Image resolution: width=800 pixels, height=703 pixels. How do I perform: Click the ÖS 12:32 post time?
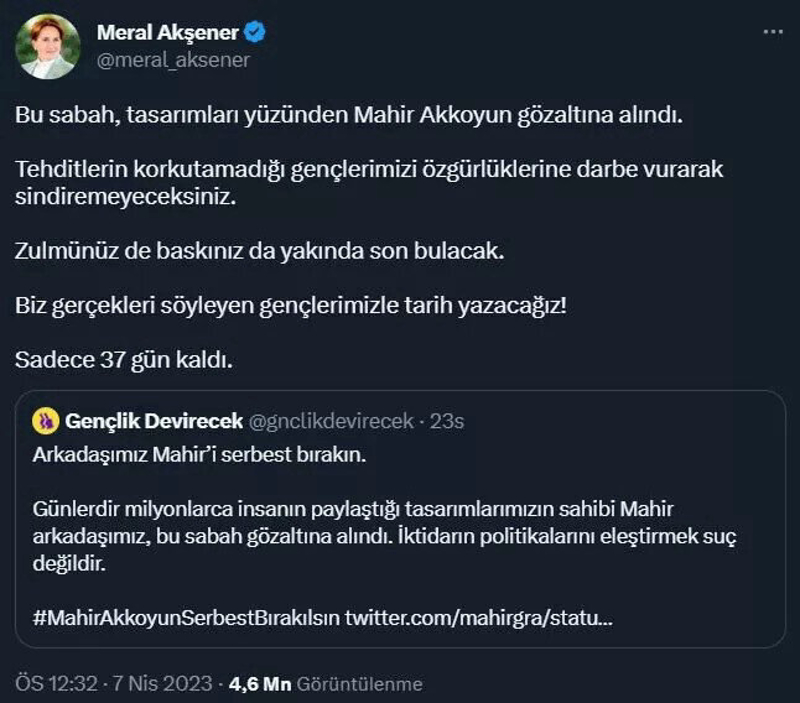click(56, 684)
